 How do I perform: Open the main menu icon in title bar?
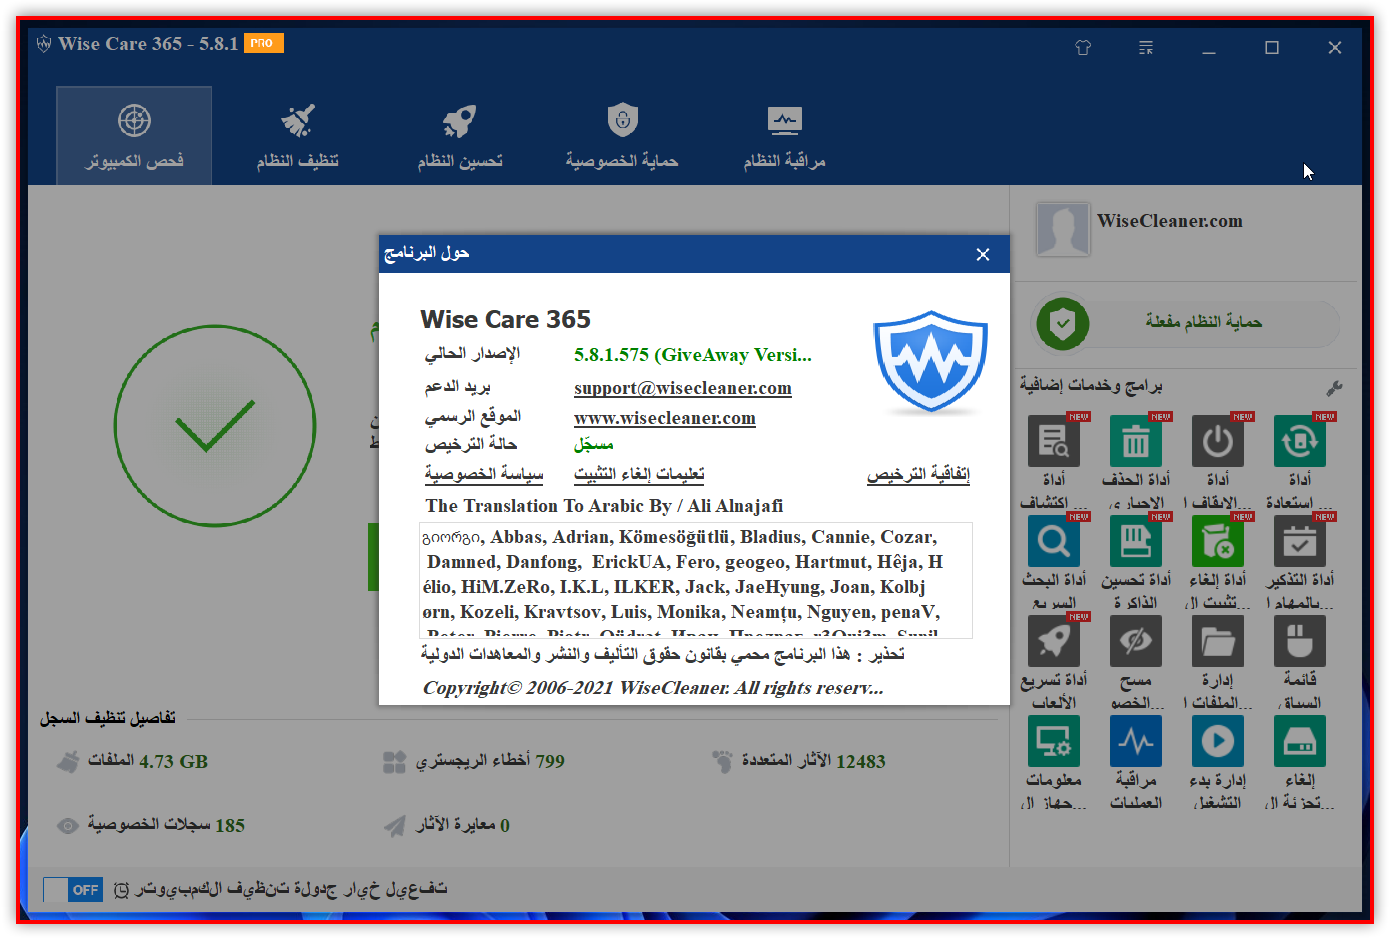(x=1146, y=47)
